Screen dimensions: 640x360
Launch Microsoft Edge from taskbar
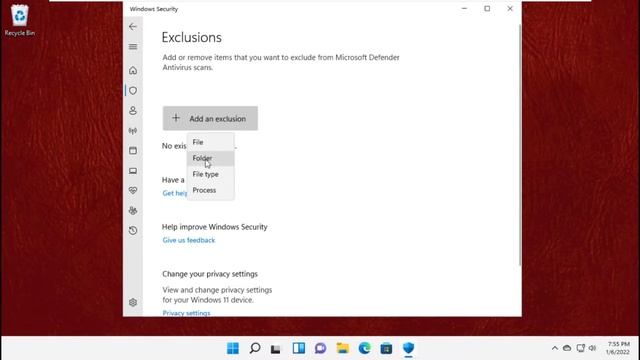pos(364,348)
